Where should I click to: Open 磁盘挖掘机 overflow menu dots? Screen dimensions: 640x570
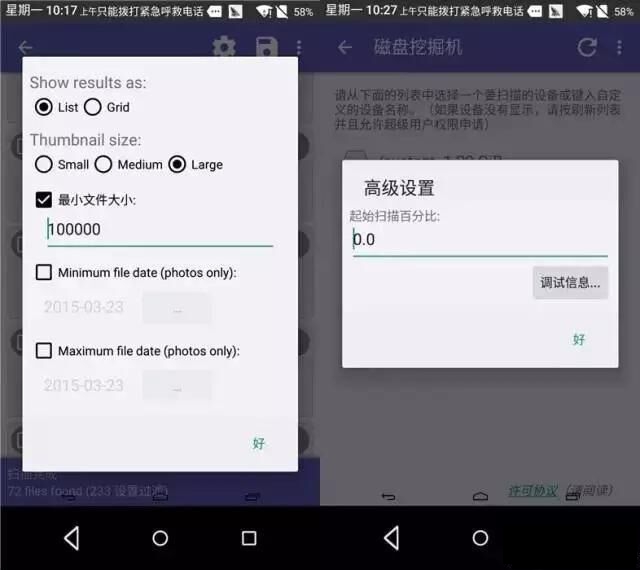click(x=620, y=47)
